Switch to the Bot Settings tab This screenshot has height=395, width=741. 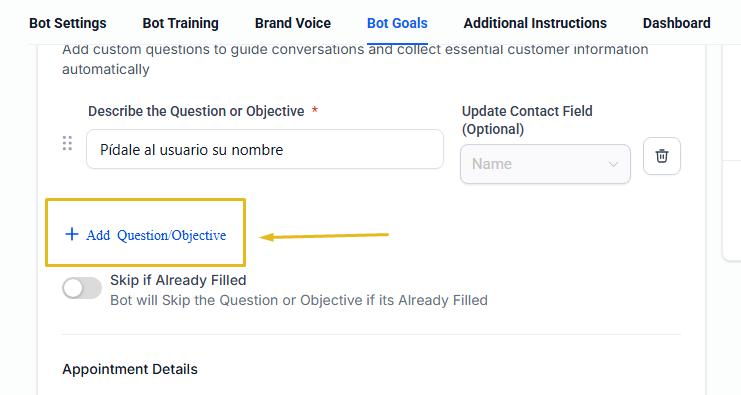pos(68,23)
